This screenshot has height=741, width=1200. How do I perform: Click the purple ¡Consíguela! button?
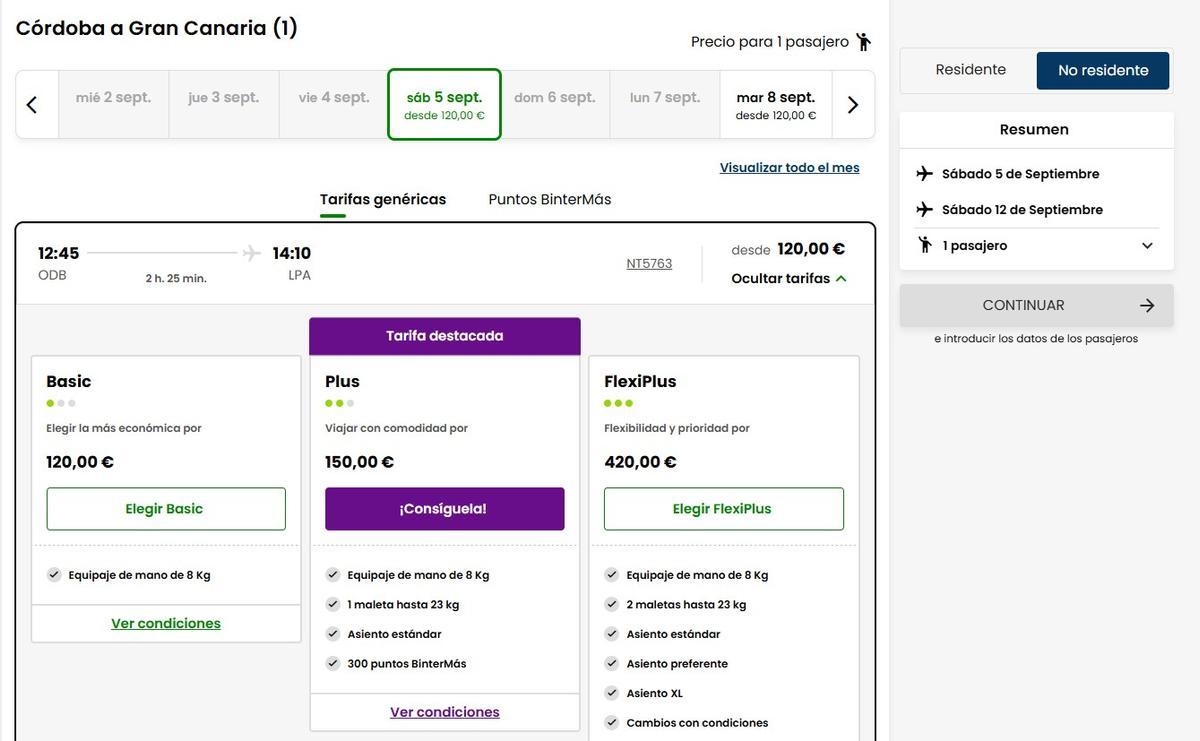coord(444,509)
